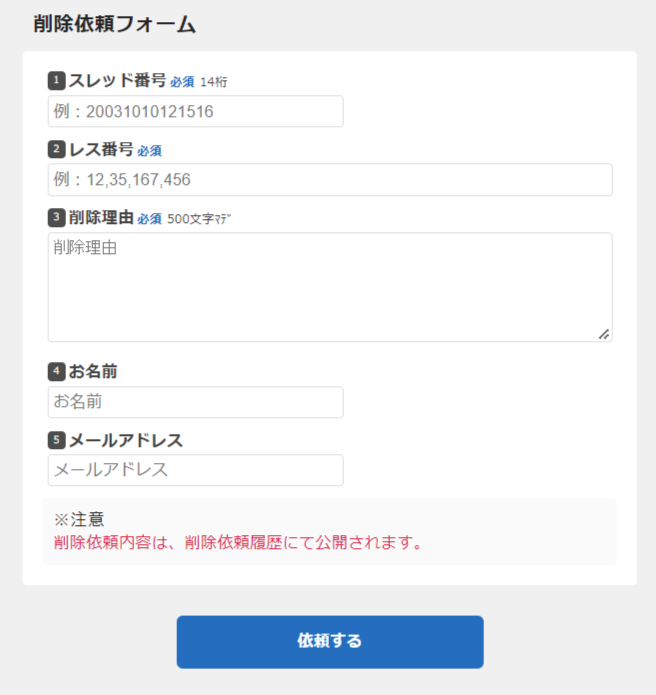Click the スレッド番号 label
Viewport: 656px width, 695px height.
click(117, 81)
